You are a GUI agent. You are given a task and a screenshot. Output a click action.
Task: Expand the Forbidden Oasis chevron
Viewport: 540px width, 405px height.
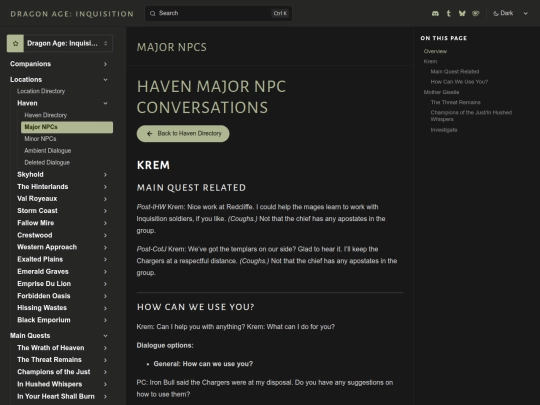tap(105, 296)
